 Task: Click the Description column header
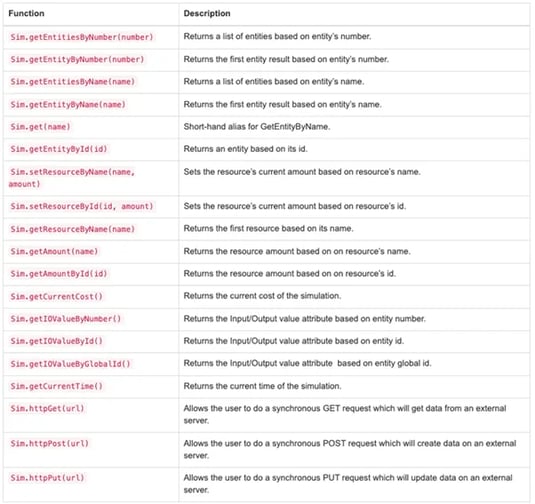pyautogui.click(x=207, y=13)
